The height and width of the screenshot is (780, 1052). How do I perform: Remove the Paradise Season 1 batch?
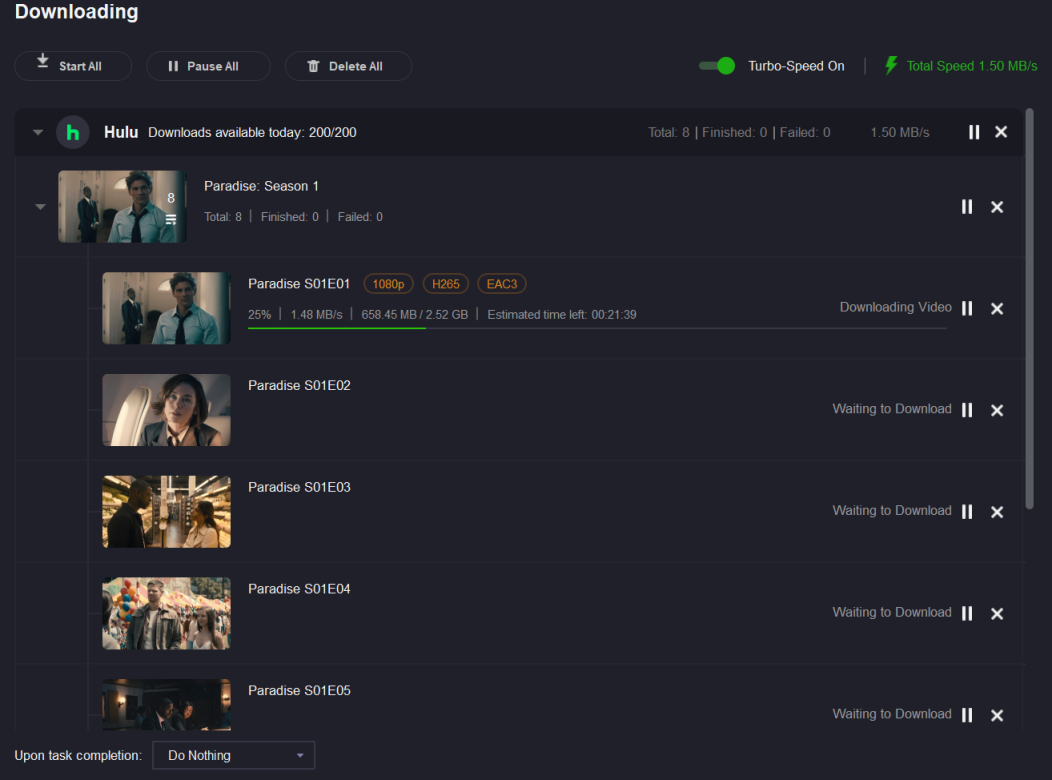click(997, 206)
